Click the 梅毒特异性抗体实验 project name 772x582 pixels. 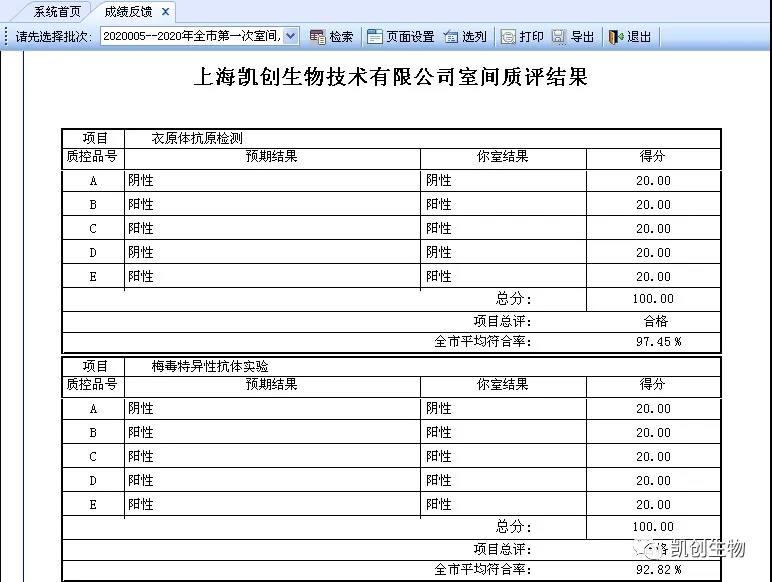(210, 366)
